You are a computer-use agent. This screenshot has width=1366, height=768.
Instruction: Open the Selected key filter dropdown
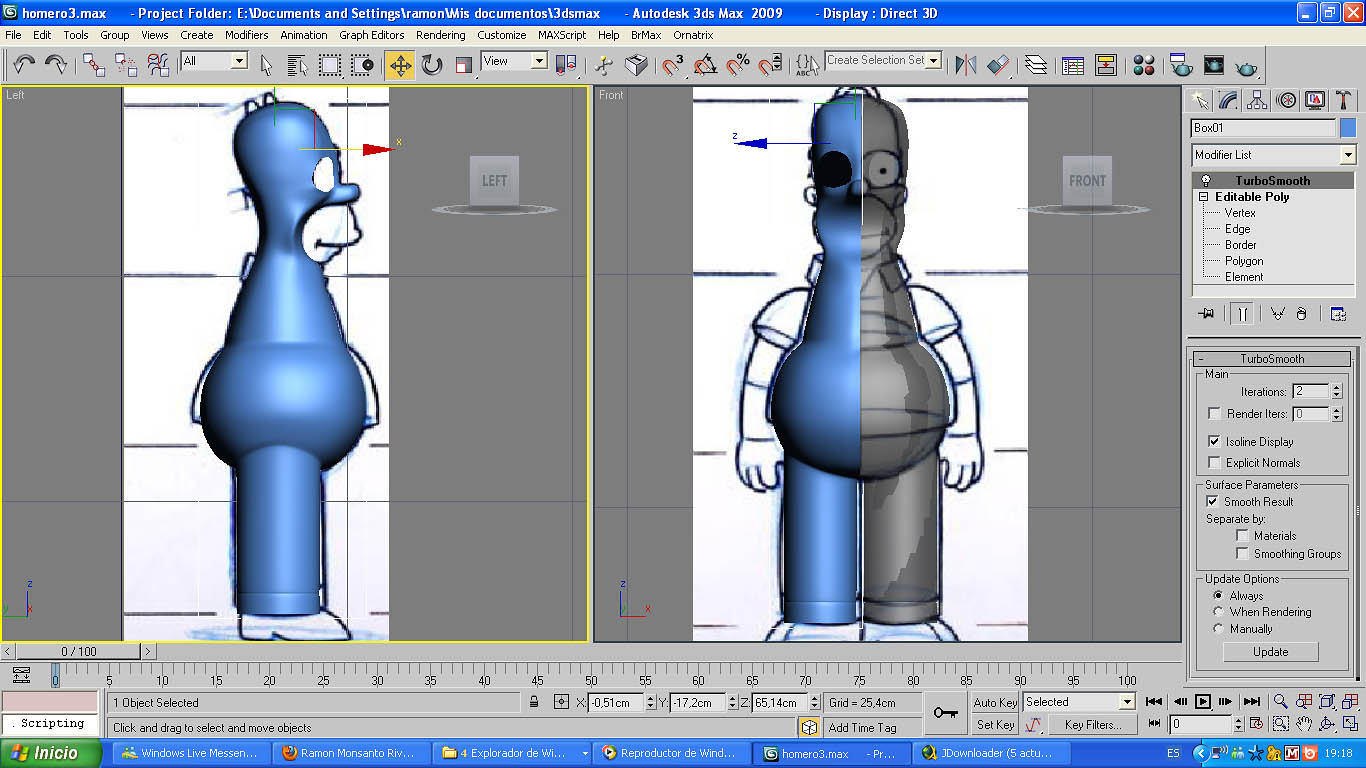(x=1127, y=702)
